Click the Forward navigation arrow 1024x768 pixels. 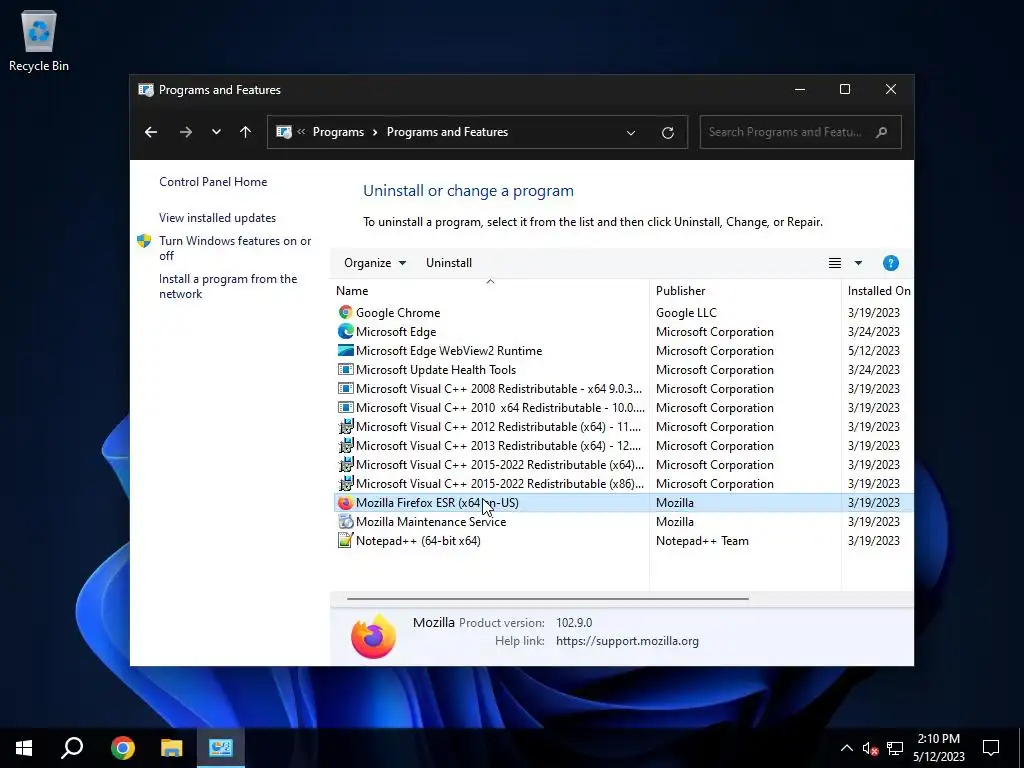click(185, 132)
